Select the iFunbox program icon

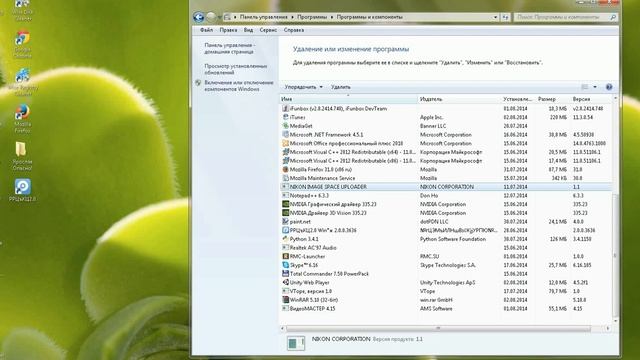(x=285, y=109)
